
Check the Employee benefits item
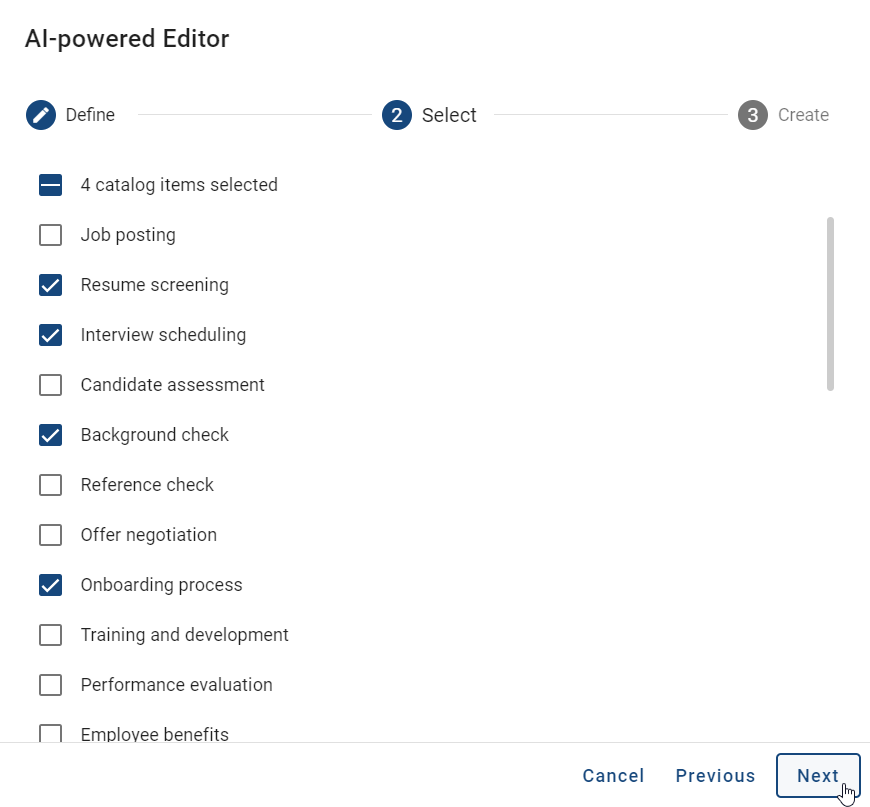point(50,733)
